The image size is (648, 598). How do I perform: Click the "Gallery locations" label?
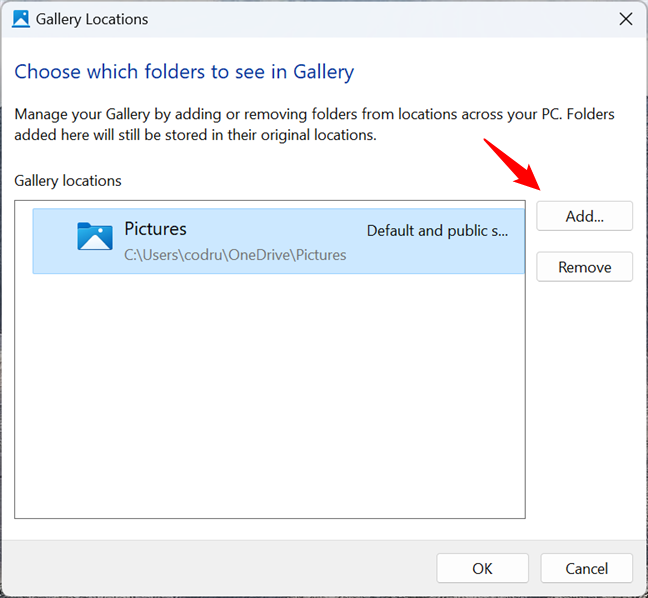coord(68,181)
